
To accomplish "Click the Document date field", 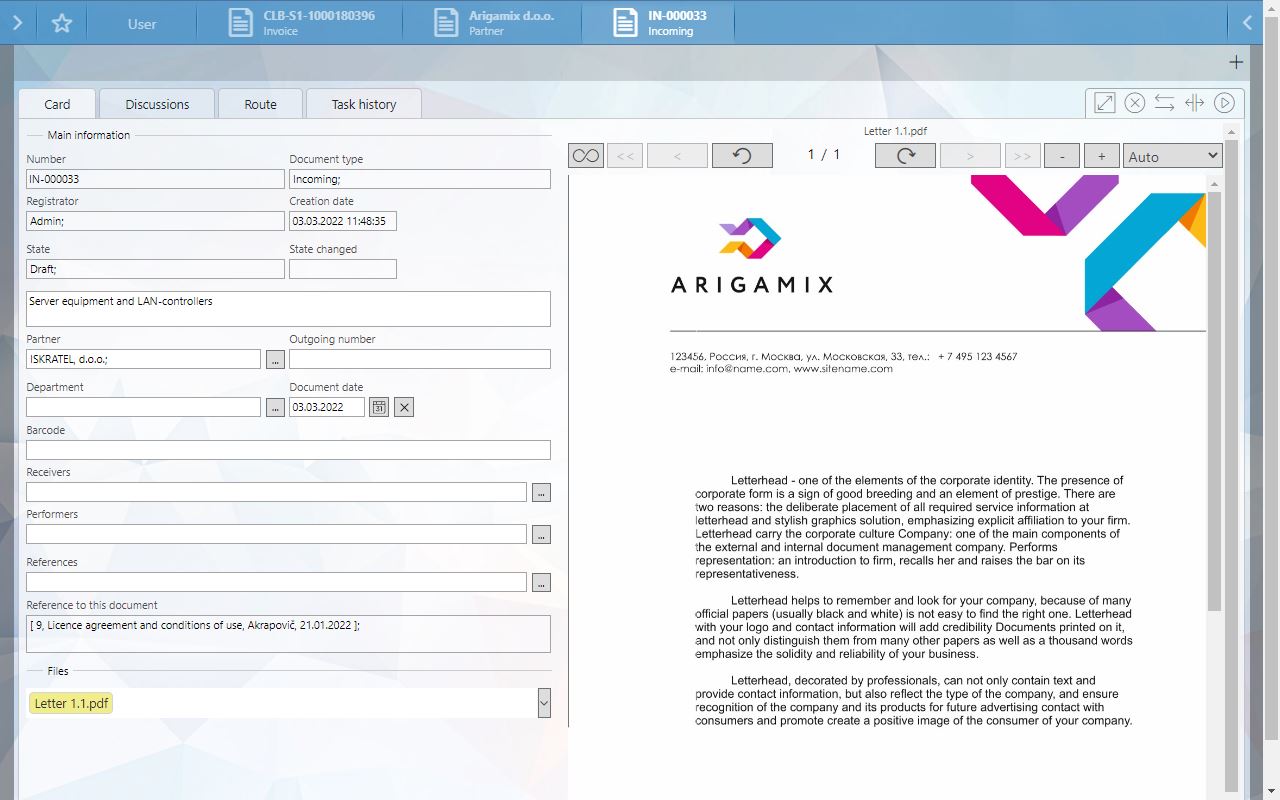I will [327, 407].
